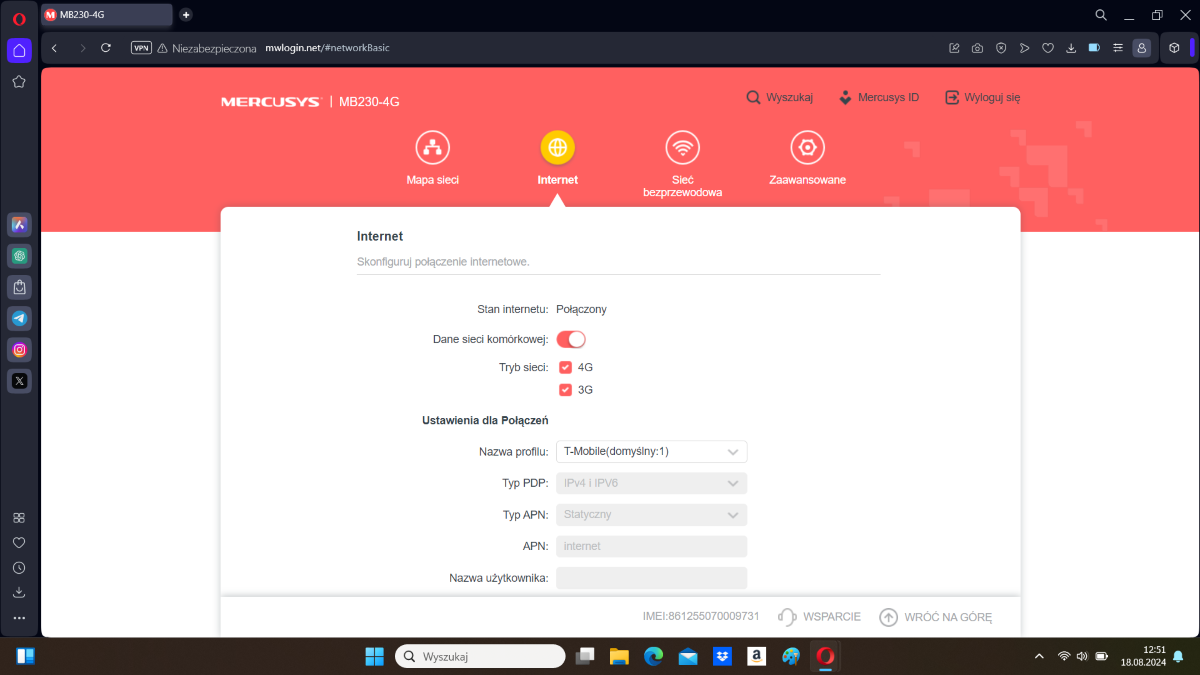Open sidebar downloads icon
Screen dimensions: 1200x675
click(19, 593)
